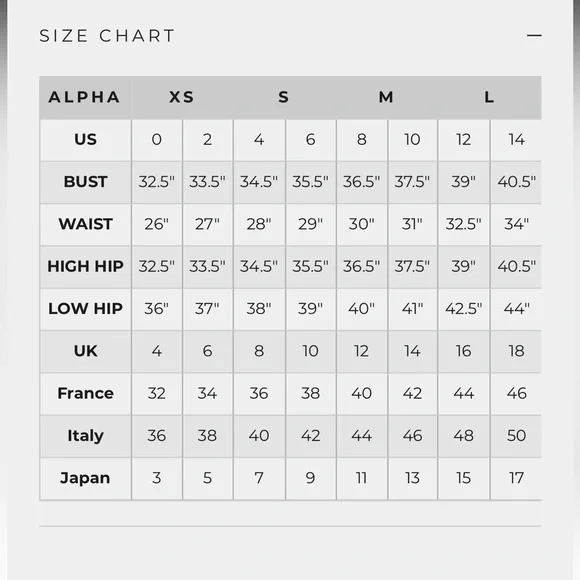The image size is (580, 580).
Task: Click the Italy row label
Action: click(85, 436)
